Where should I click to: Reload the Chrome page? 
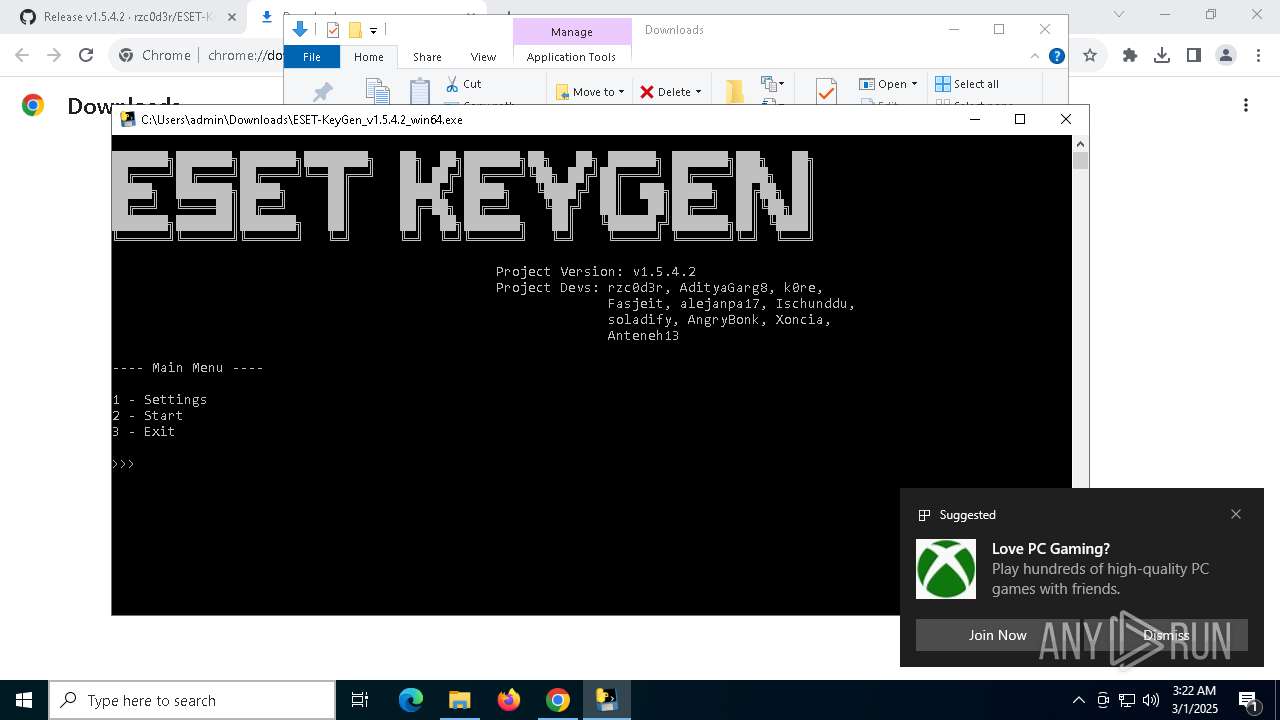pyautogui.click(x=86, y=56)
